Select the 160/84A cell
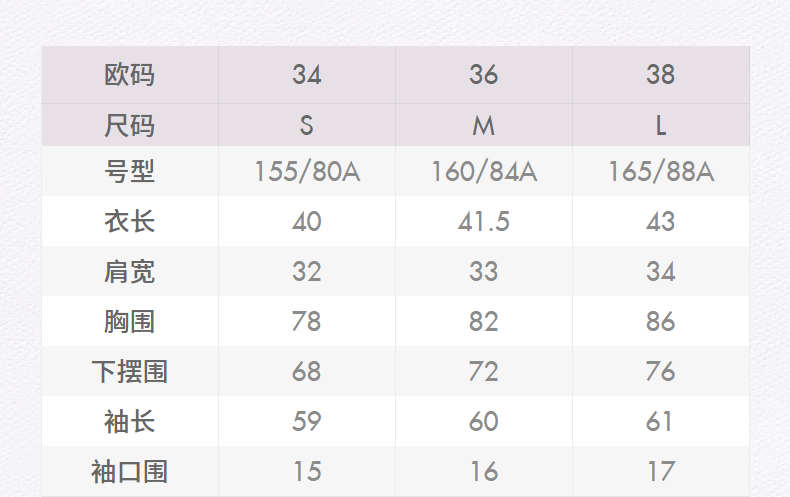 (x=484, y=172)
